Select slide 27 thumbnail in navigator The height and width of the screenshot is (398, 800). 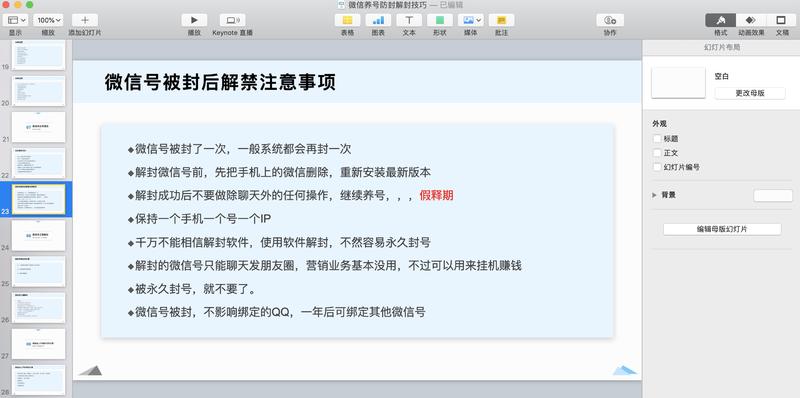(x=39, y=344)
